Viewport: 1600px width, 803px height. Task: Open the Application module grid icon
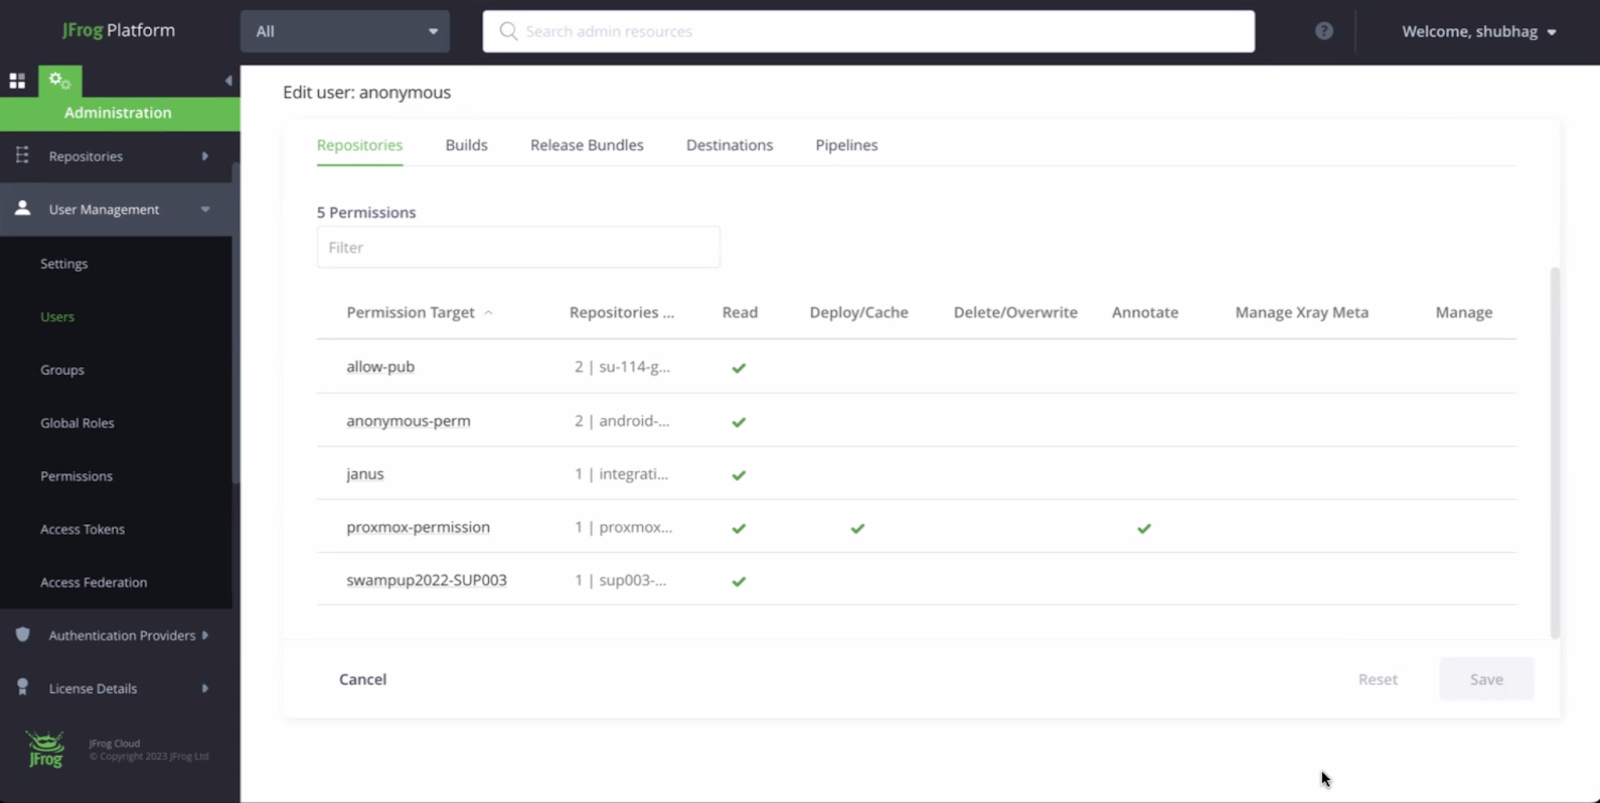click(x=17, y=81)
